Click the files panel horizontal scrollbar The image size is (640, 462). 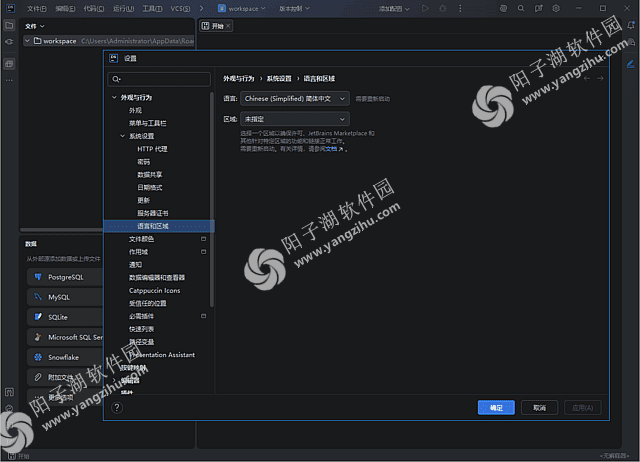coord(61,230)
